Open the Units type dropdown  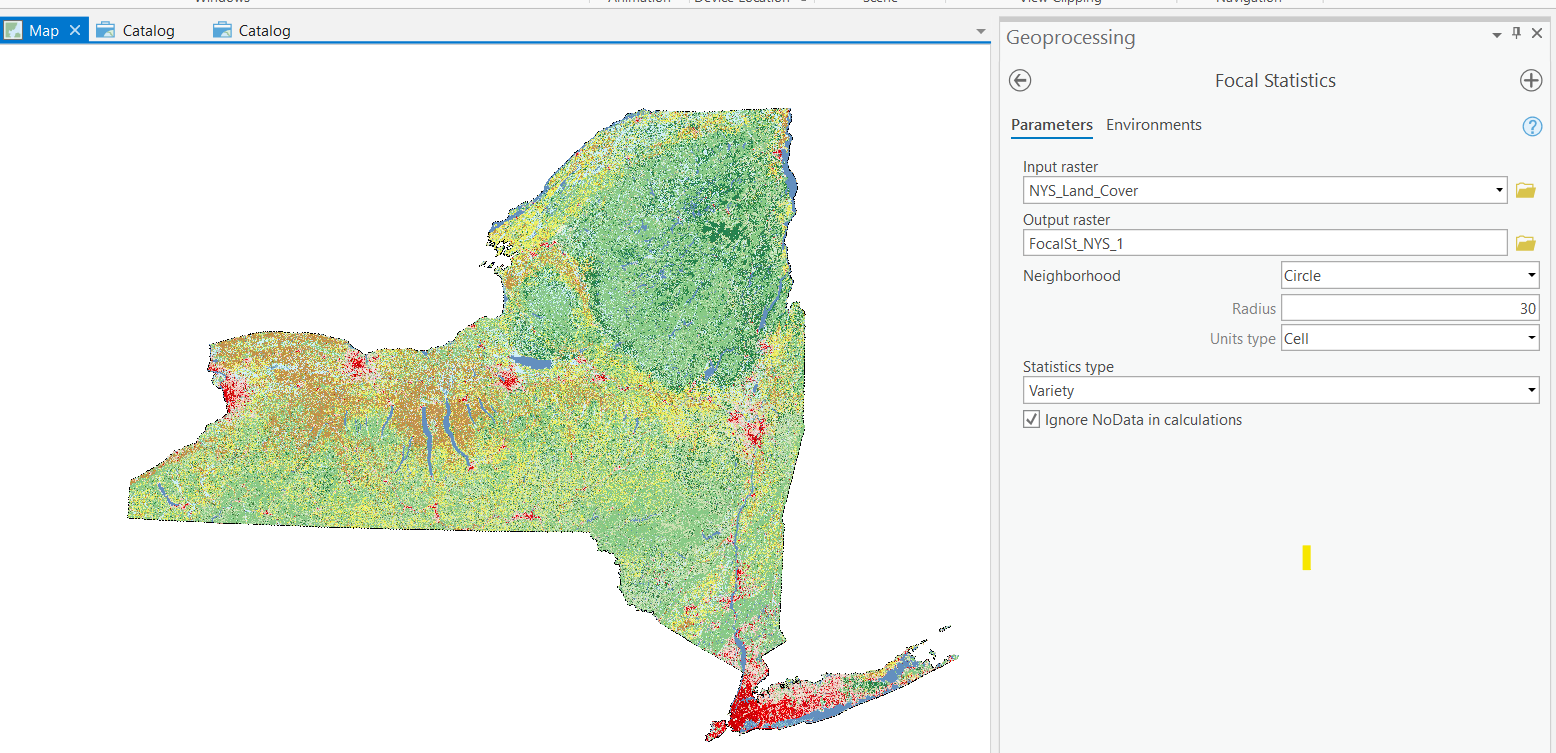tap(1531, 339)
